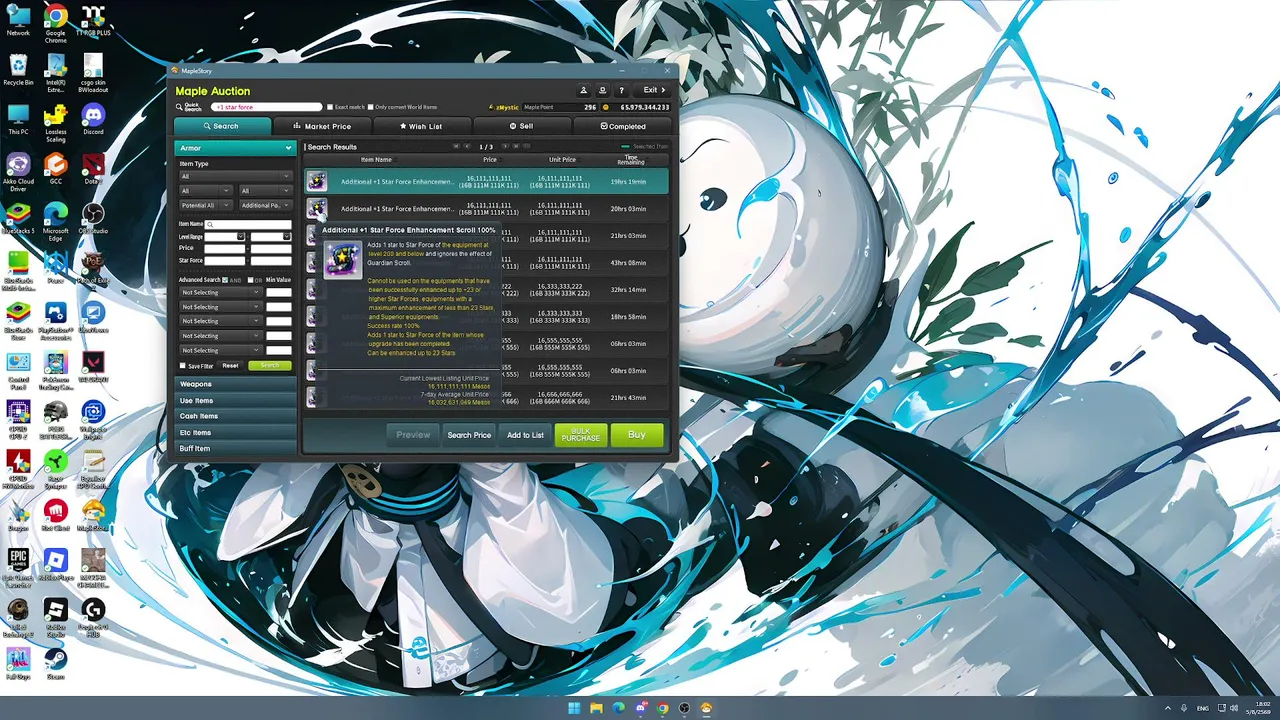Open the GCC desktop shortcut
Image resolution: width=1280 pixels, height=720 pixels.
point(56,168)
